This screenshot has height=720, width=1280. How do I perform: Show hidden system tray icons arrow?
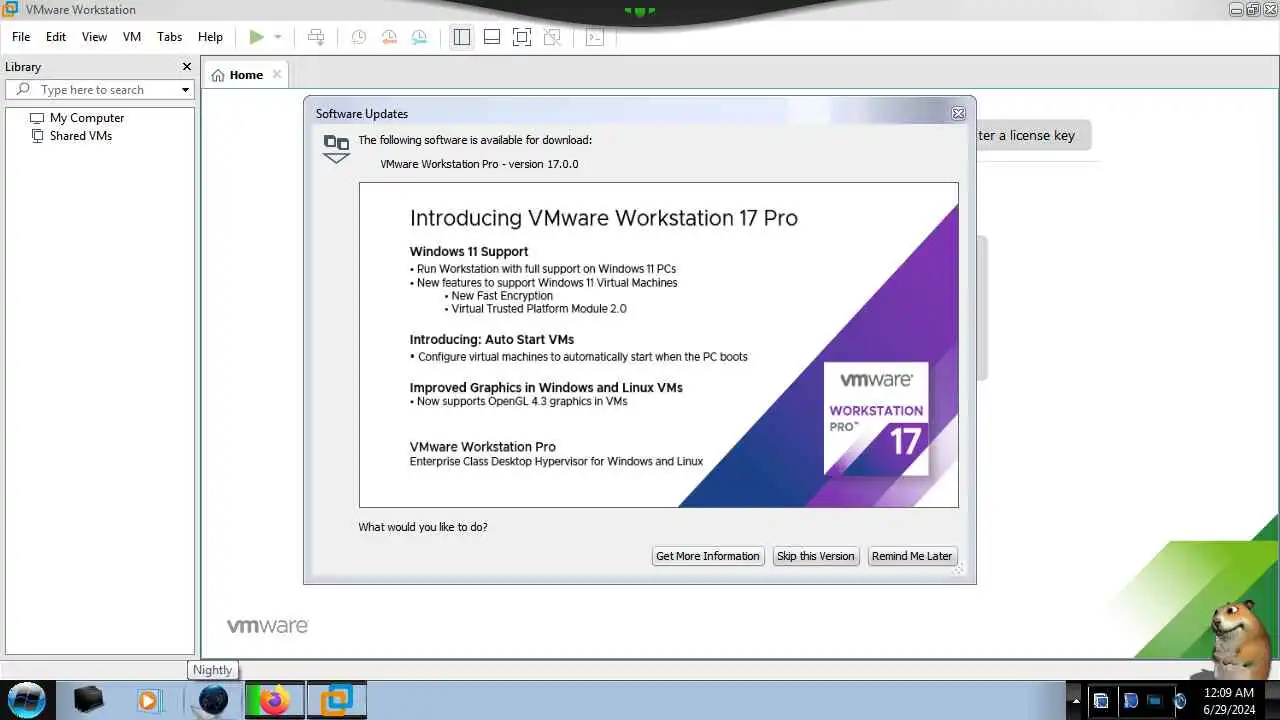point(1076,700)
